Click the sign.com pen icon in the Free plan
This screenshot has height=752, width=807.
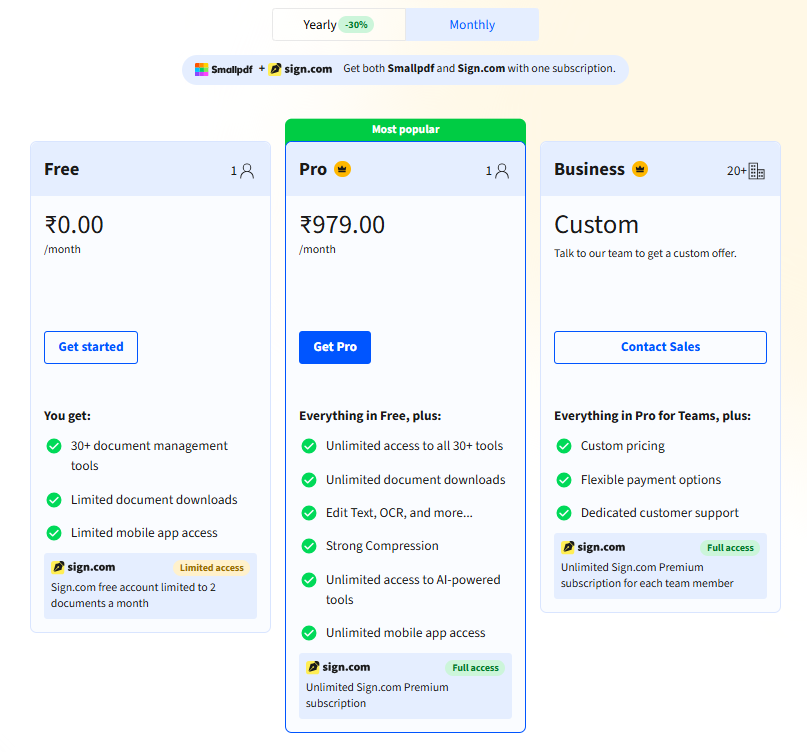pyautogui.click(x=58, y=567)
